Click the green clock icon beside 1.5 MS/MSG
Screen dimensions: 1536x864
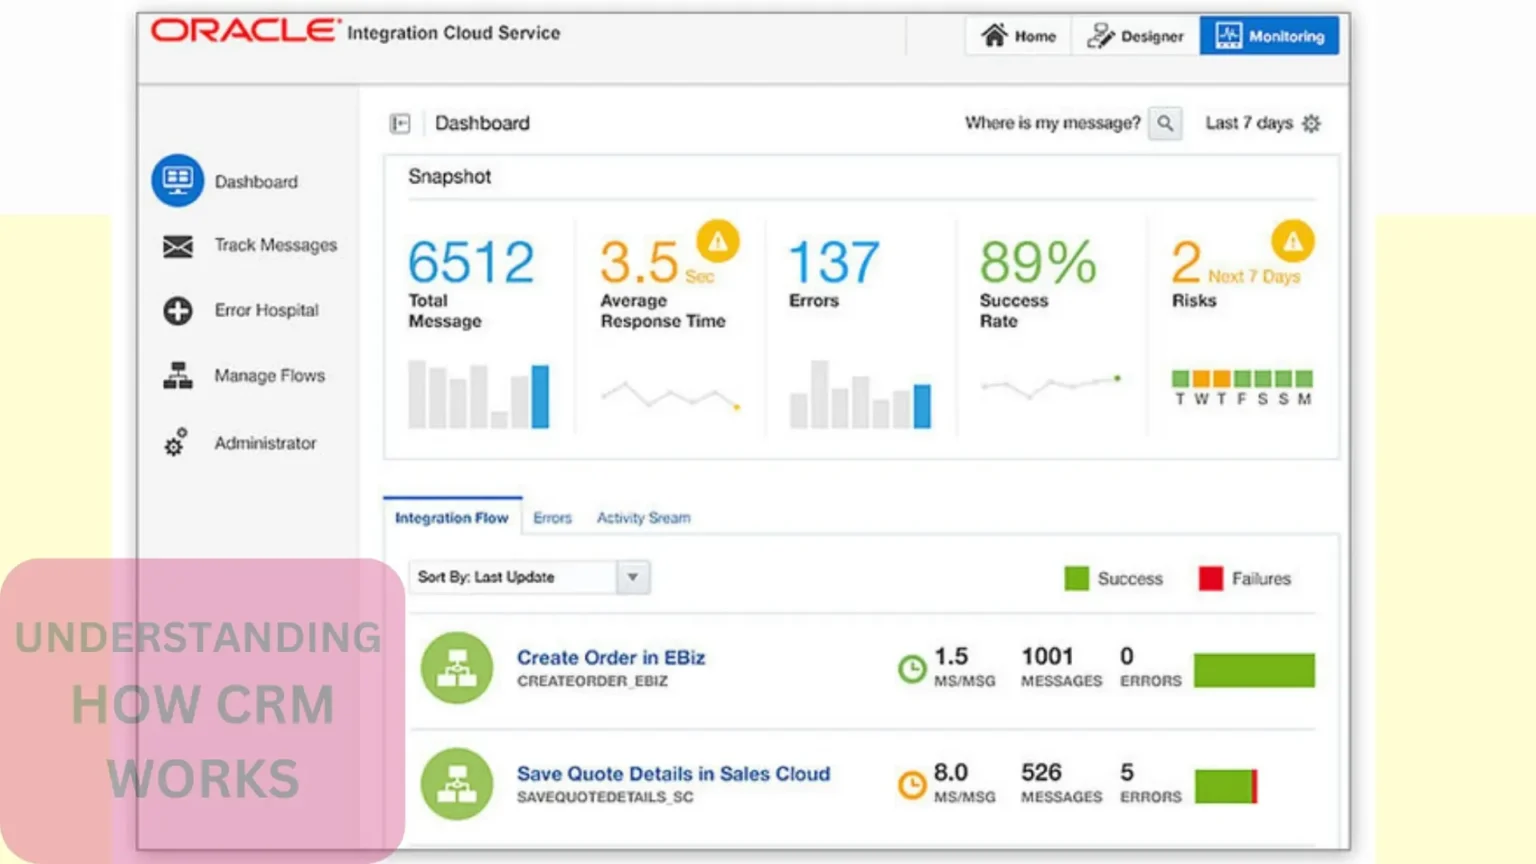point(912,669)
